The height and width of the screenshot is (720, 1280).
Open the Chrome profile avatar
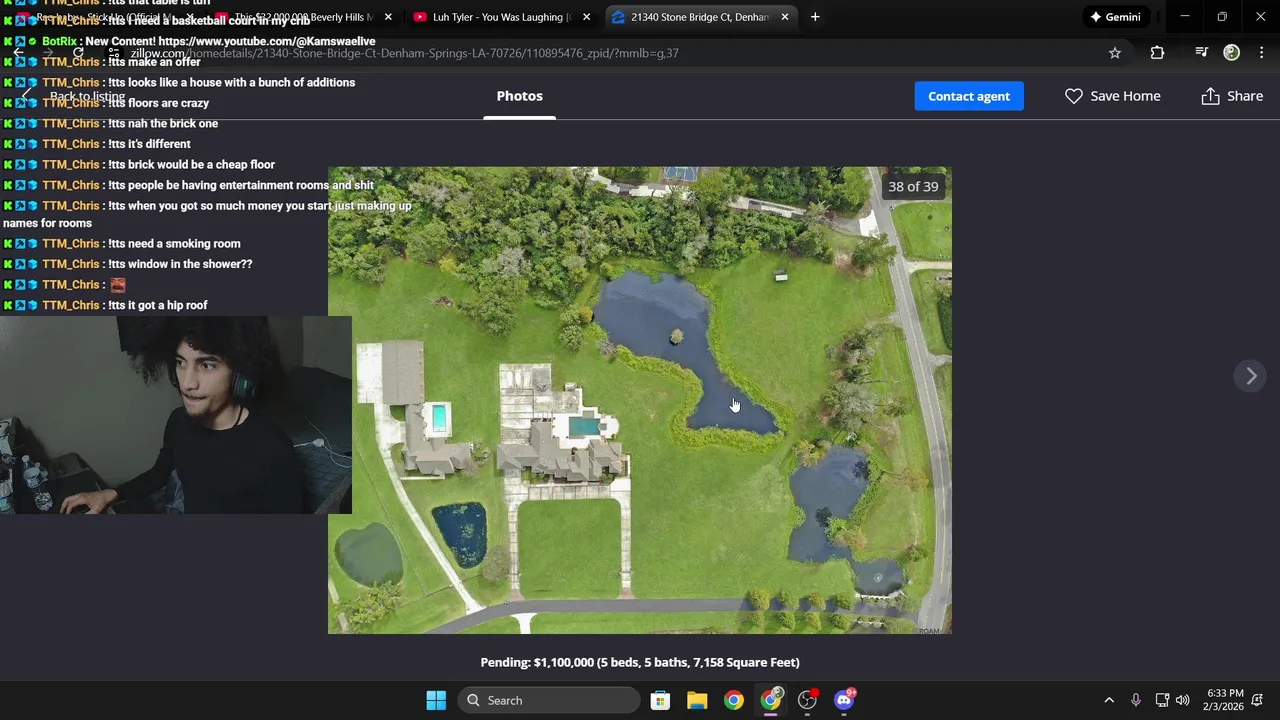(1232, 53)
